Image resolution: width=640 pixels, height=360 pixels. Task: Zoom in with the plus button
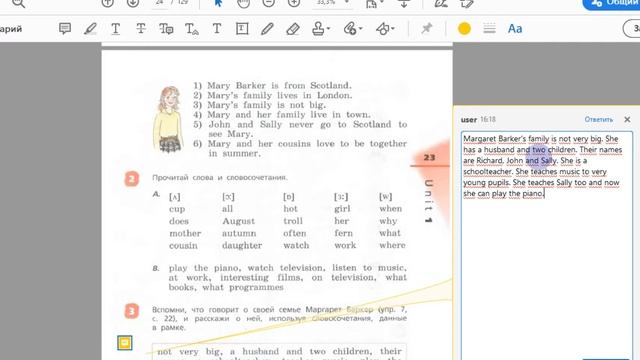coord(293,3)
